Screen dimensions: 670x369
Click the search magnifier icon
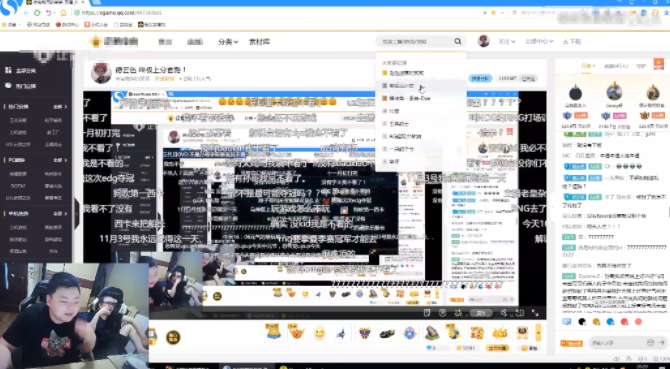tap(458, 41)
